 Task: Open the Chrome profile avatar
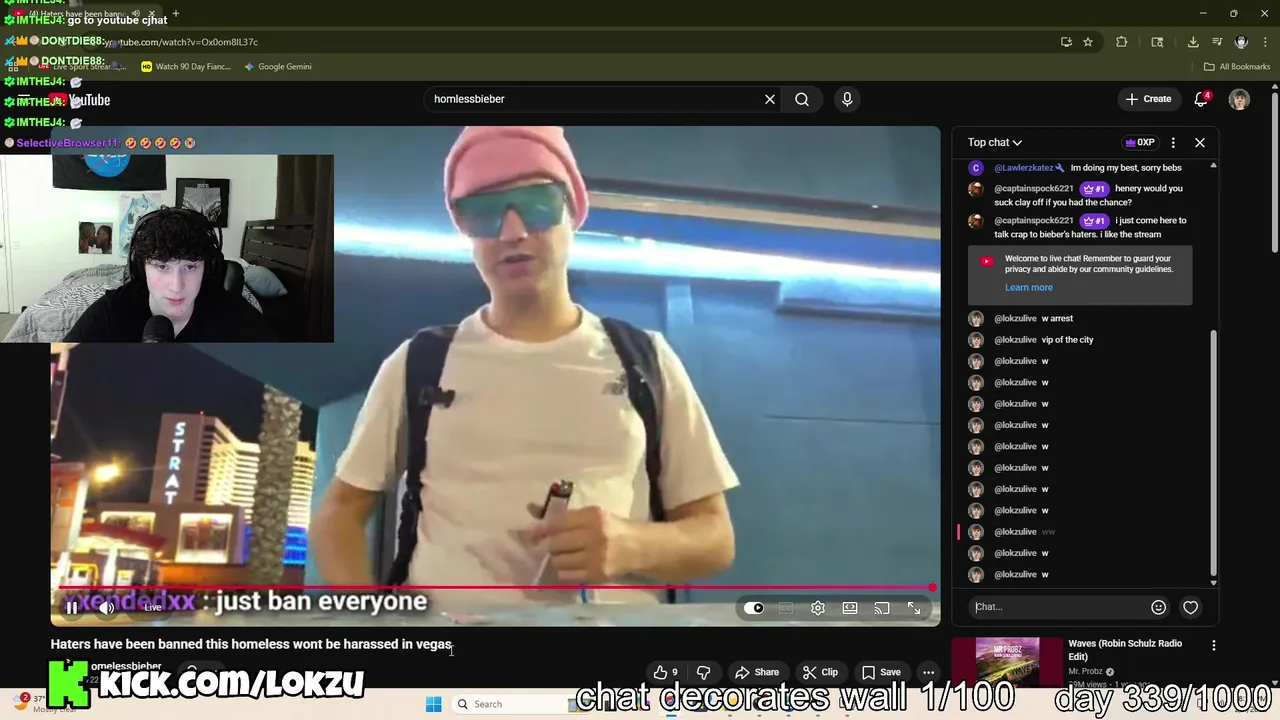(1241, 42)
